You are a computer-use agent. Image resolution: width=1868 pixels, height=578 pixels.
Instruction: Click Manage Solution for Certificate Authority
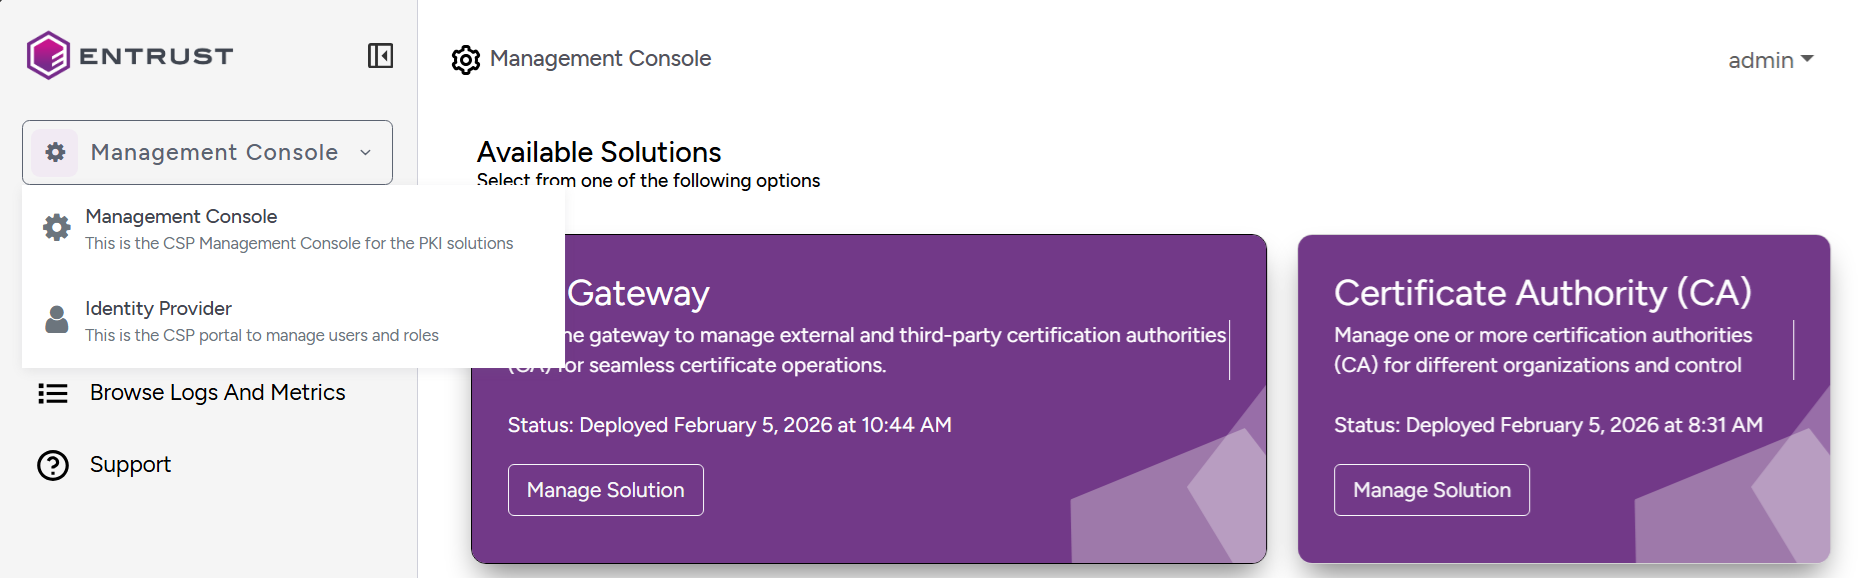(x=1431, y=490)
